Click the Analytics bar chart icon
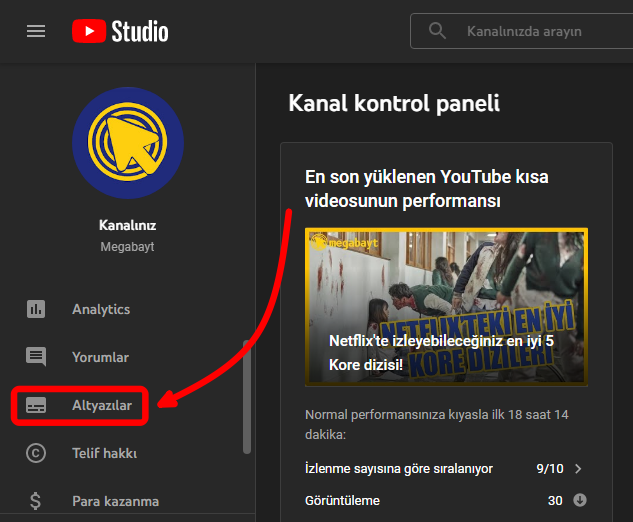633x522 pixels. click(36, 309)
